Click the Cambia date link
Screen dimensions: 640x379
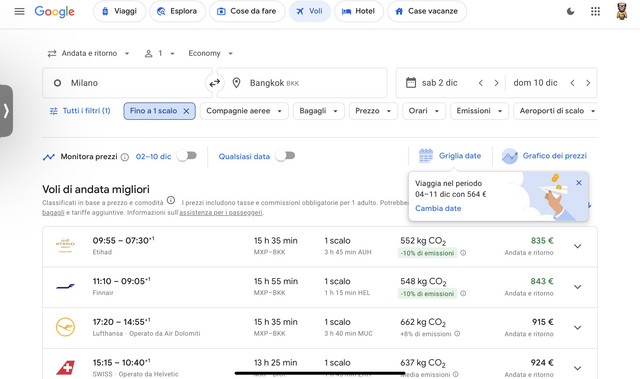click(438, 208)
